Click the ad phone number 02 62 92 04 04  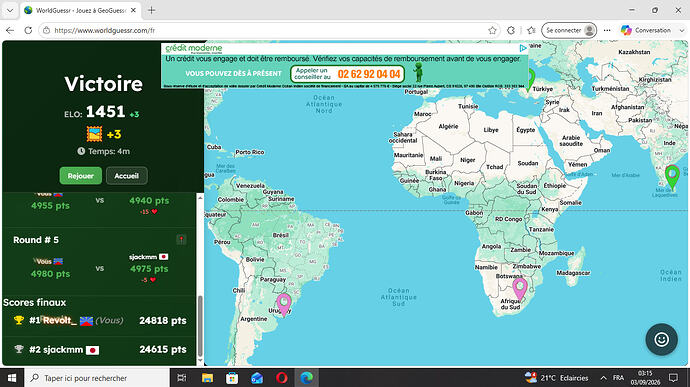click(369, 74)
